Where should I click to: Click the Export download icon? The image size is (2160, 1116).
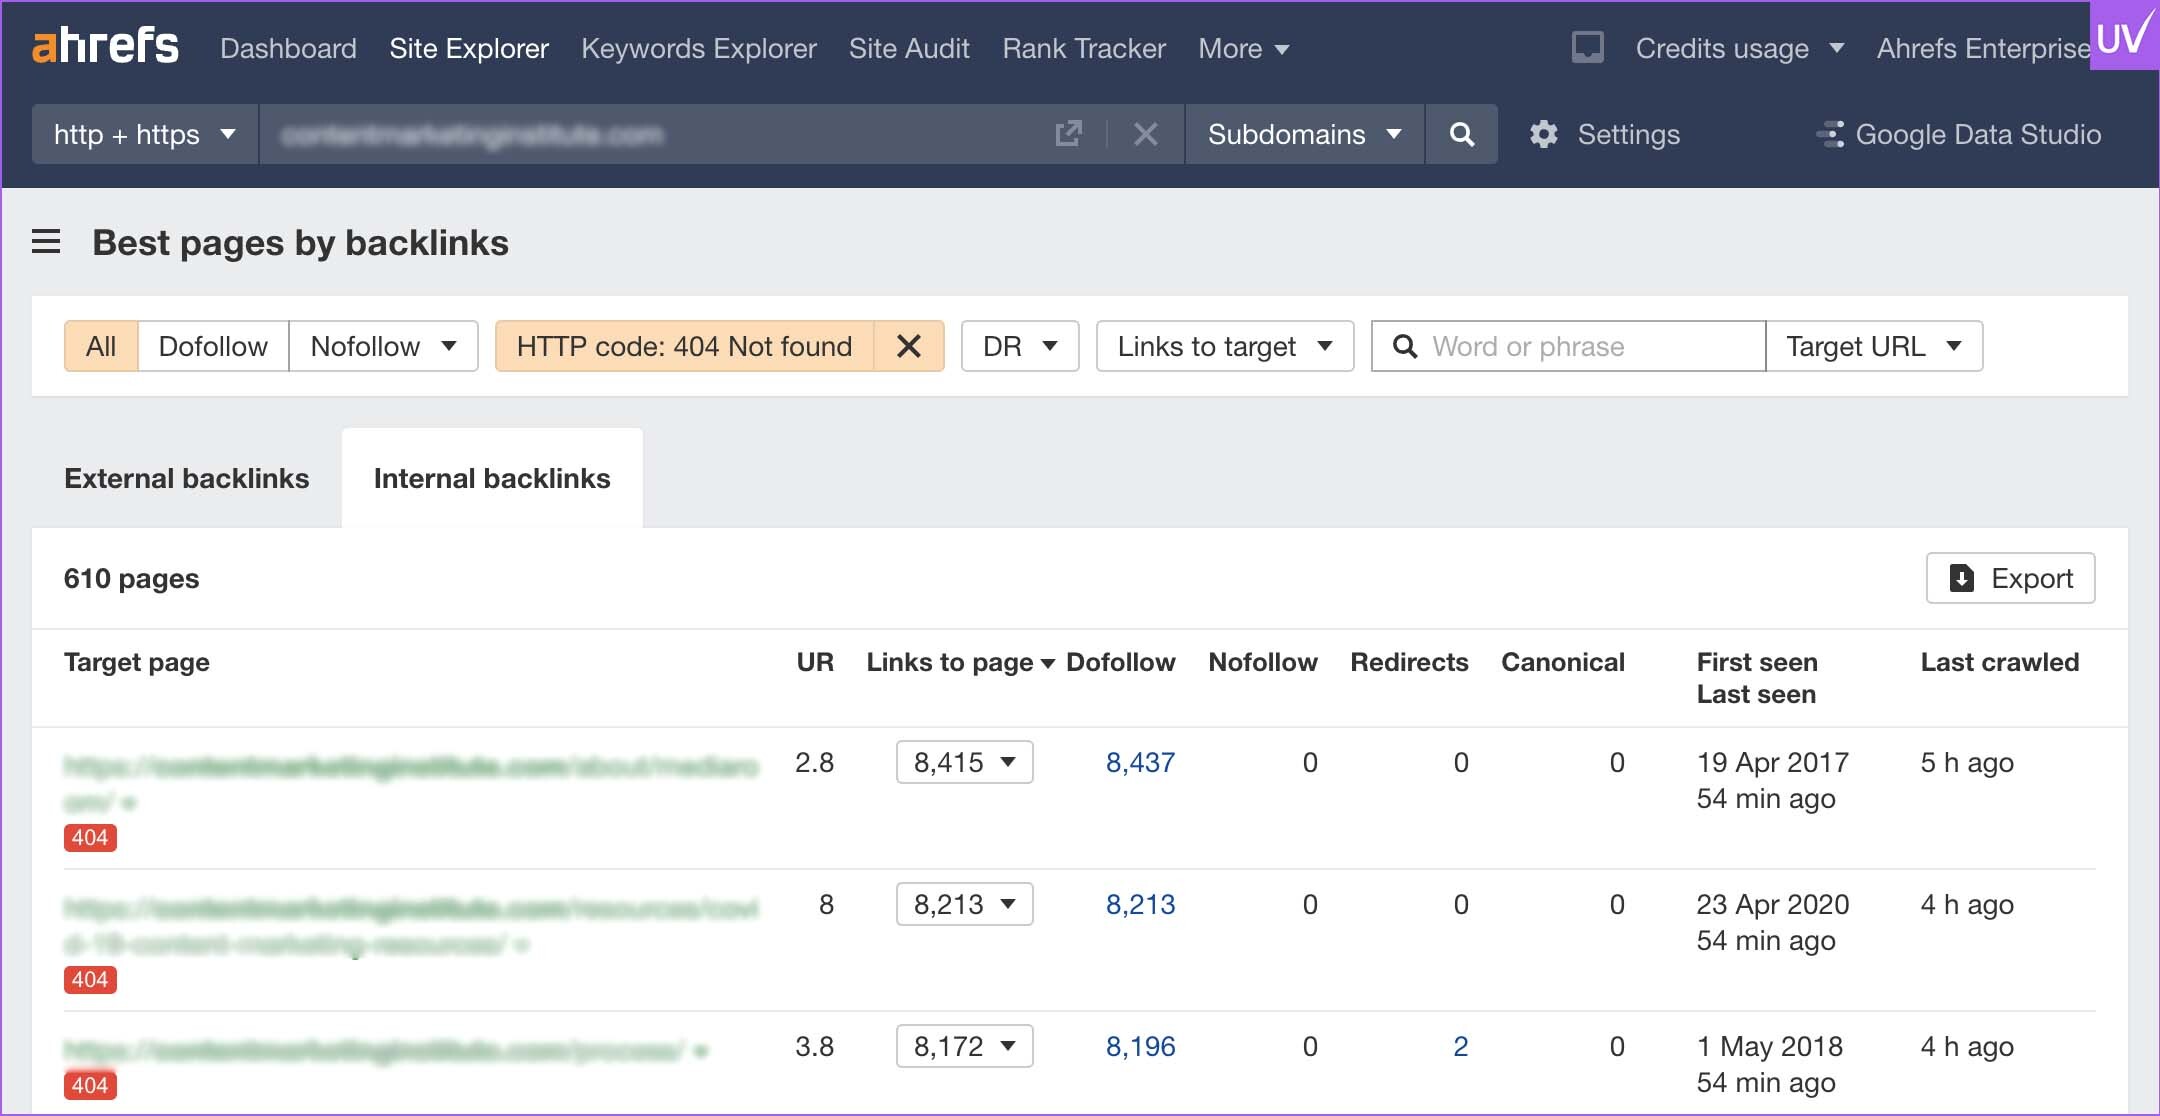pyautogui.click(x=1962, y=578)
